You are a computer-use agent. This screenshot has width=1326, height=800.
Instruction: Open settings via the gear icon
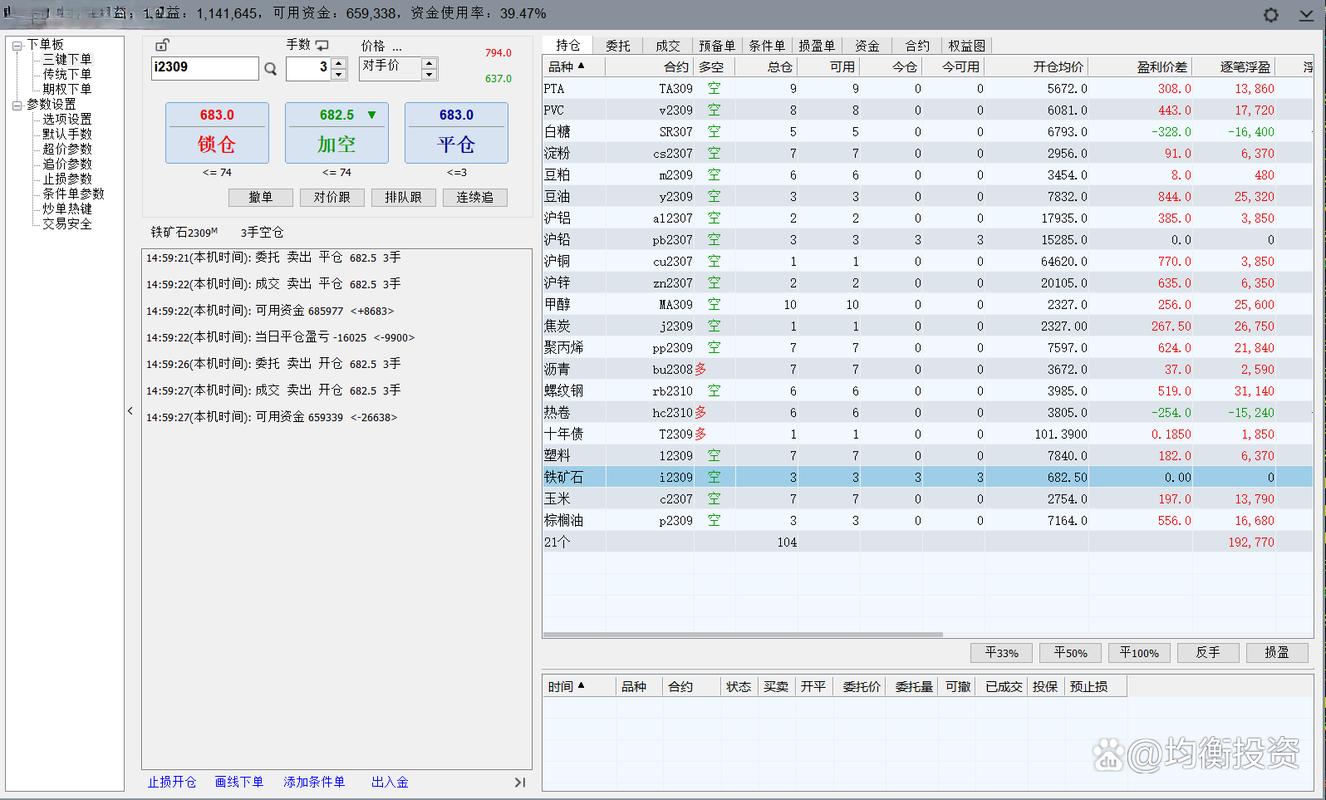coord(1271,15)
